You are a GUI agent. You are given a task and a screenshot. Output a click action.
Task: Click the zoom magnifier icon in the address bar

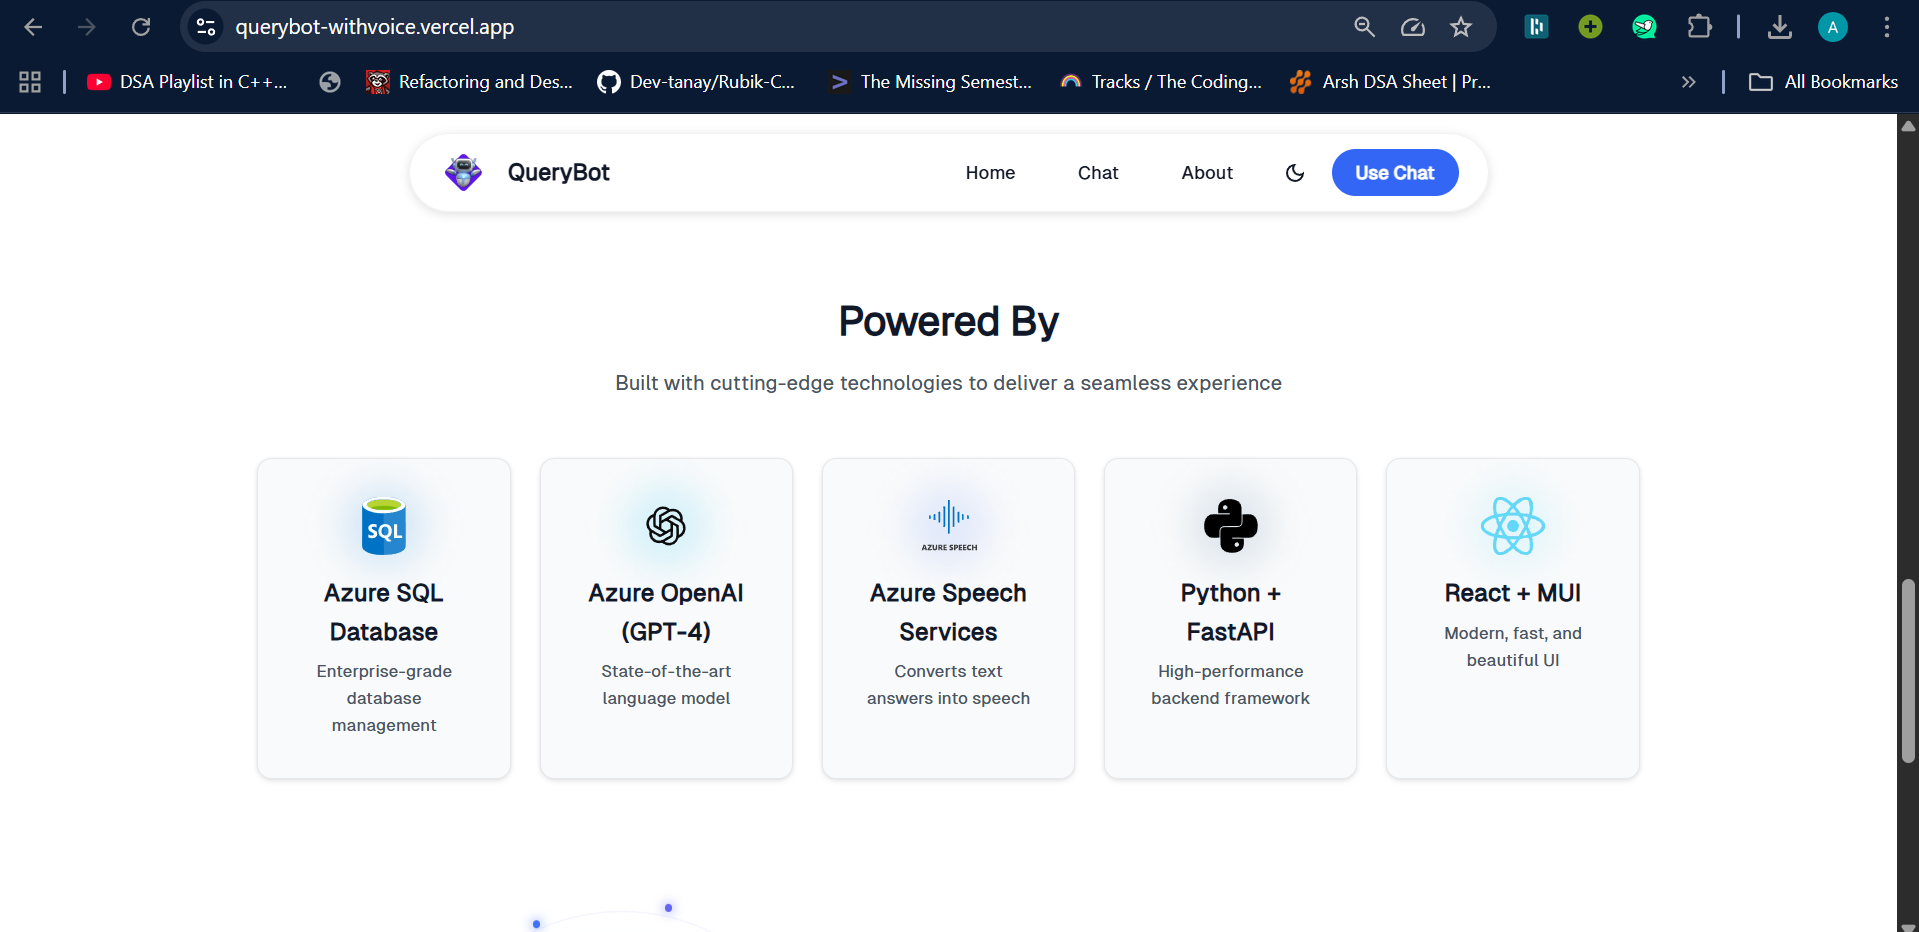tap(1364, 27)
